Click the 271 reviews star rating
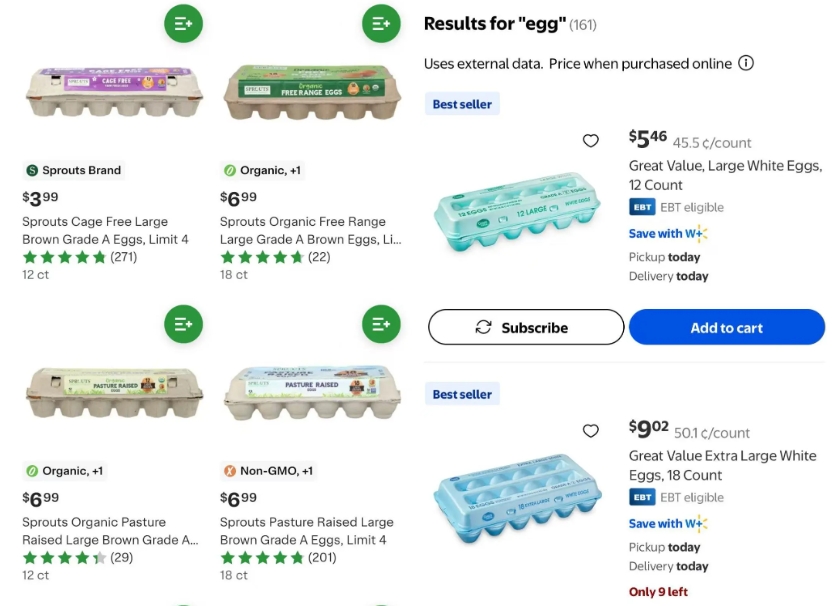The image size is (834, 606). pyautogui.click(x=80, y=257)
